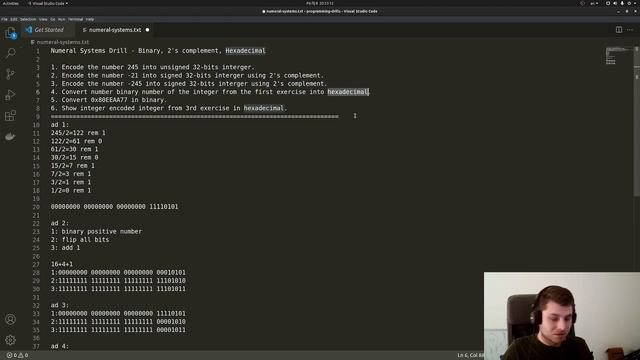Click the Ln 6 cursor position status item
The height and width of the screenshot is (360, 640).
coord(470,355)
